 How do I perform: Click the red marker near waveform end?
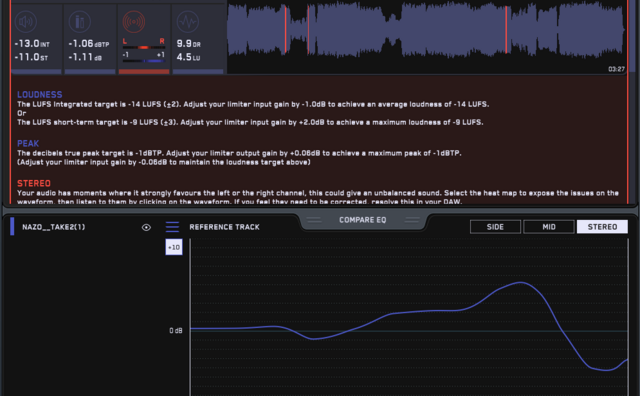[506, 29]
